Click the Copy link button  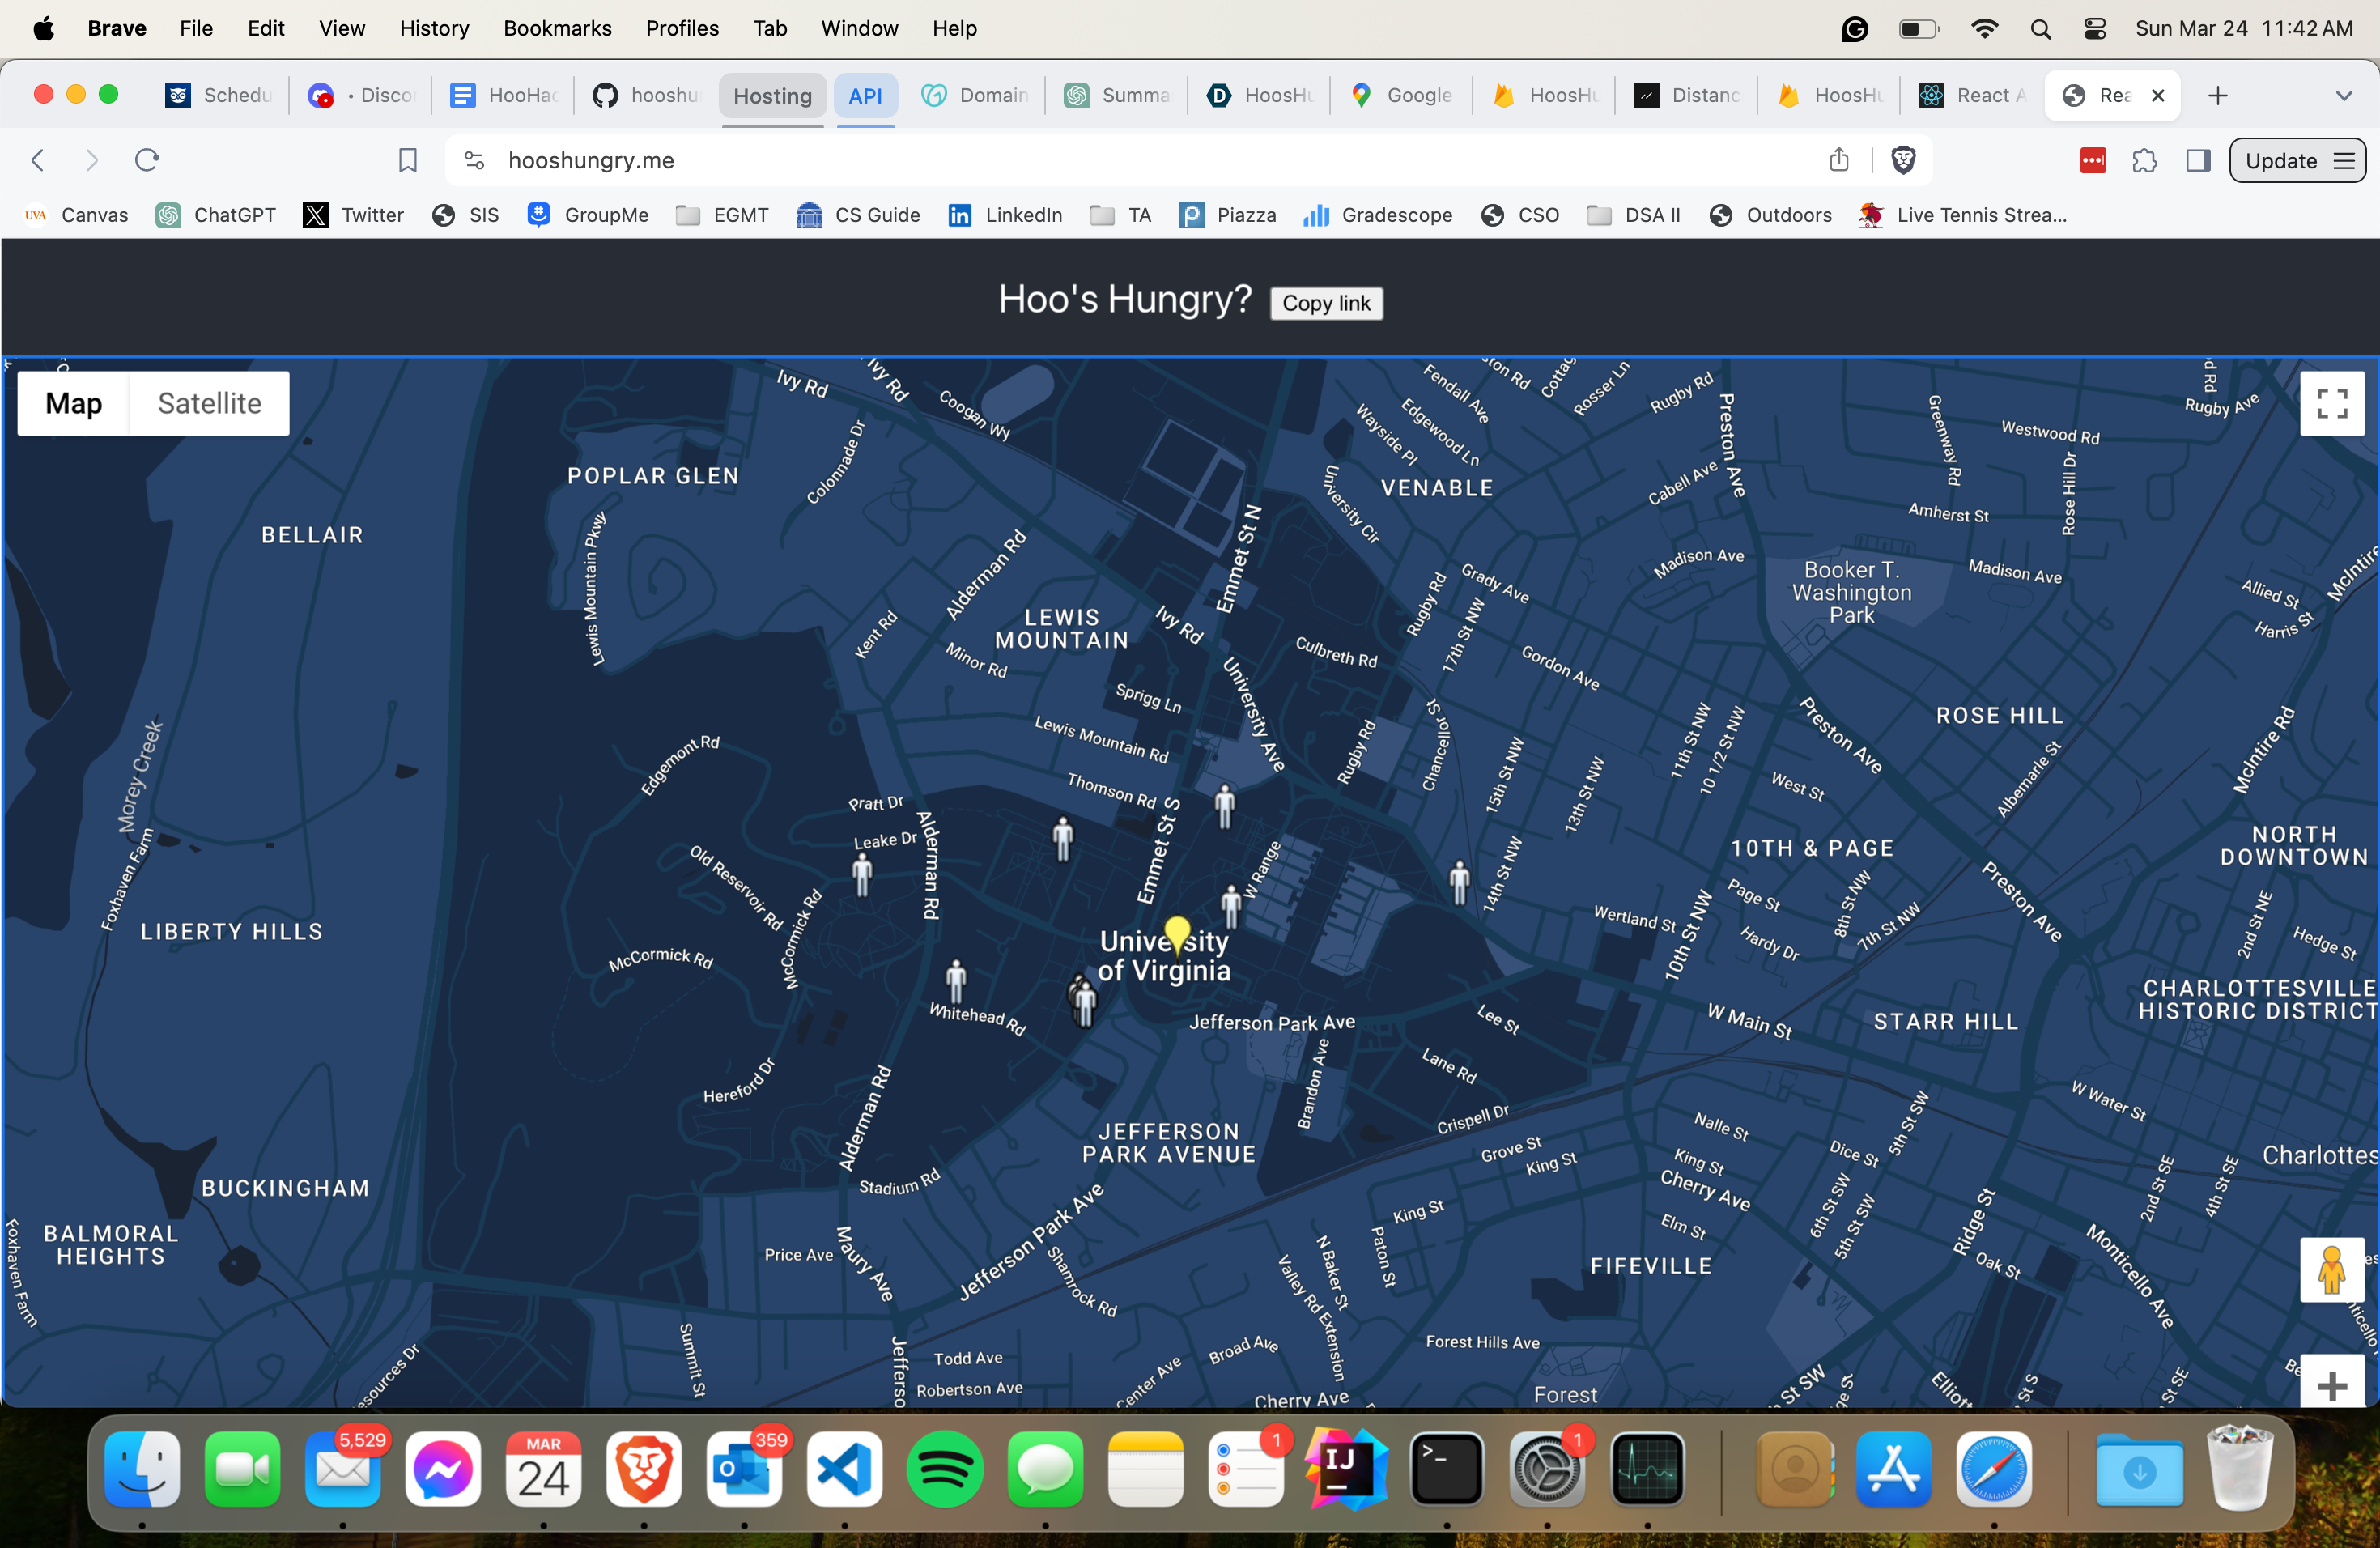[x=1326, y=303]
